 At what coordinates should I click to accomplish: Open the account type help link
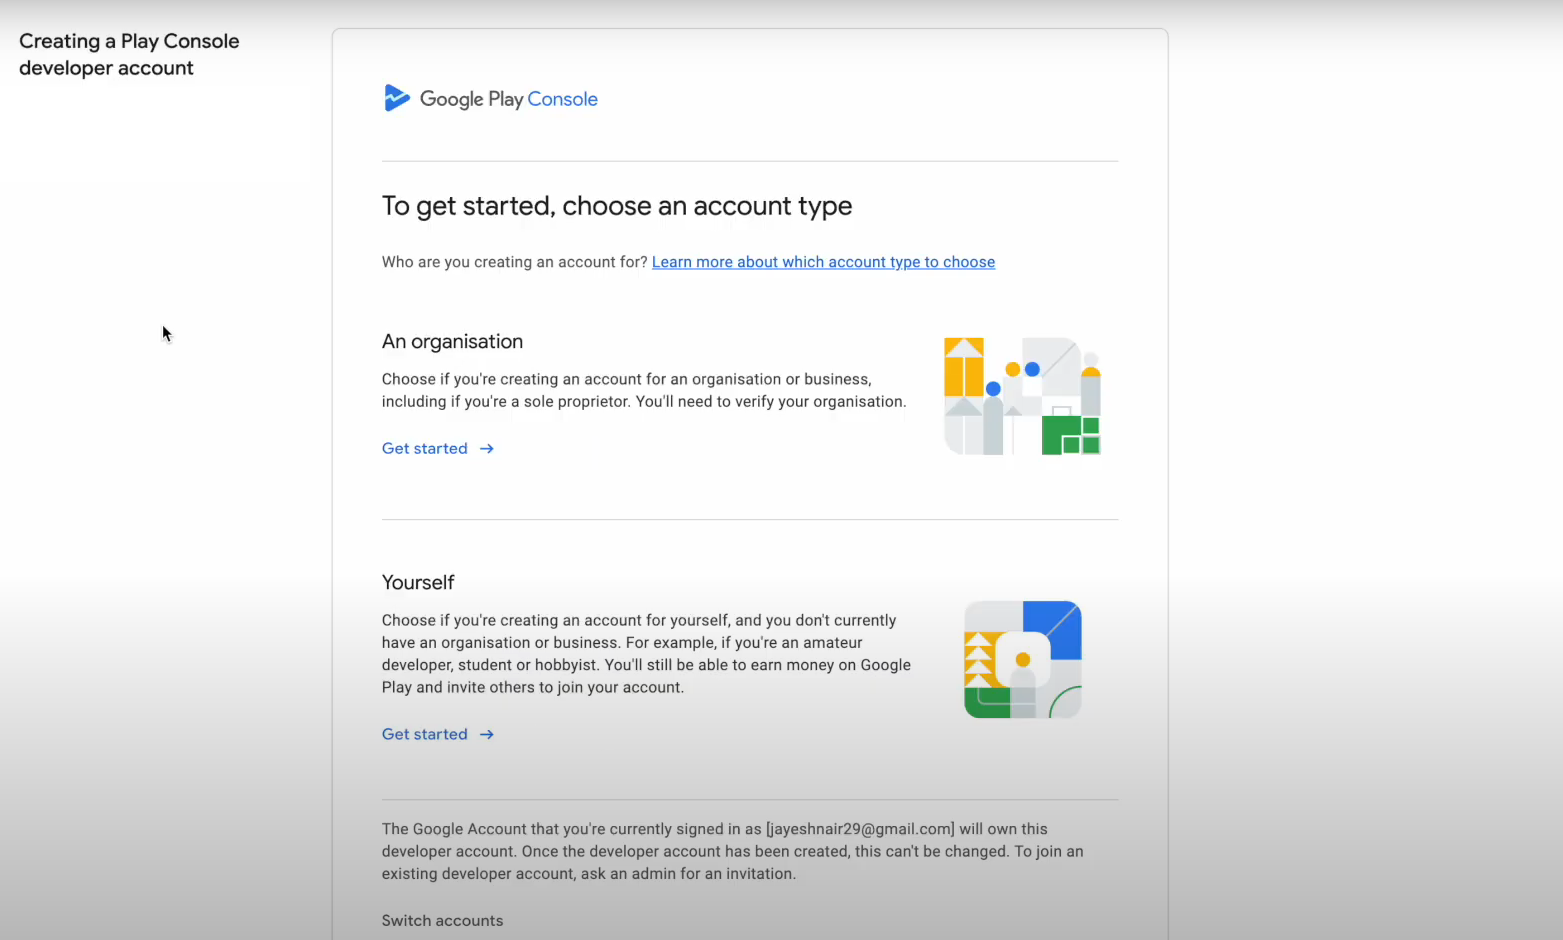[823, 262]
